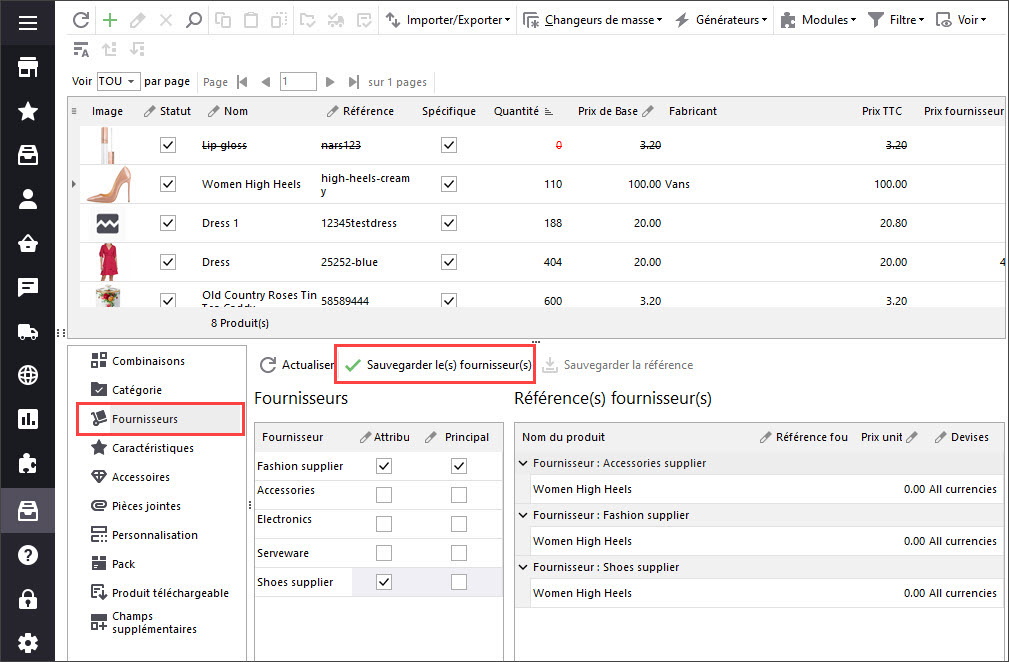Open Filtre dropdown menu

896,20
